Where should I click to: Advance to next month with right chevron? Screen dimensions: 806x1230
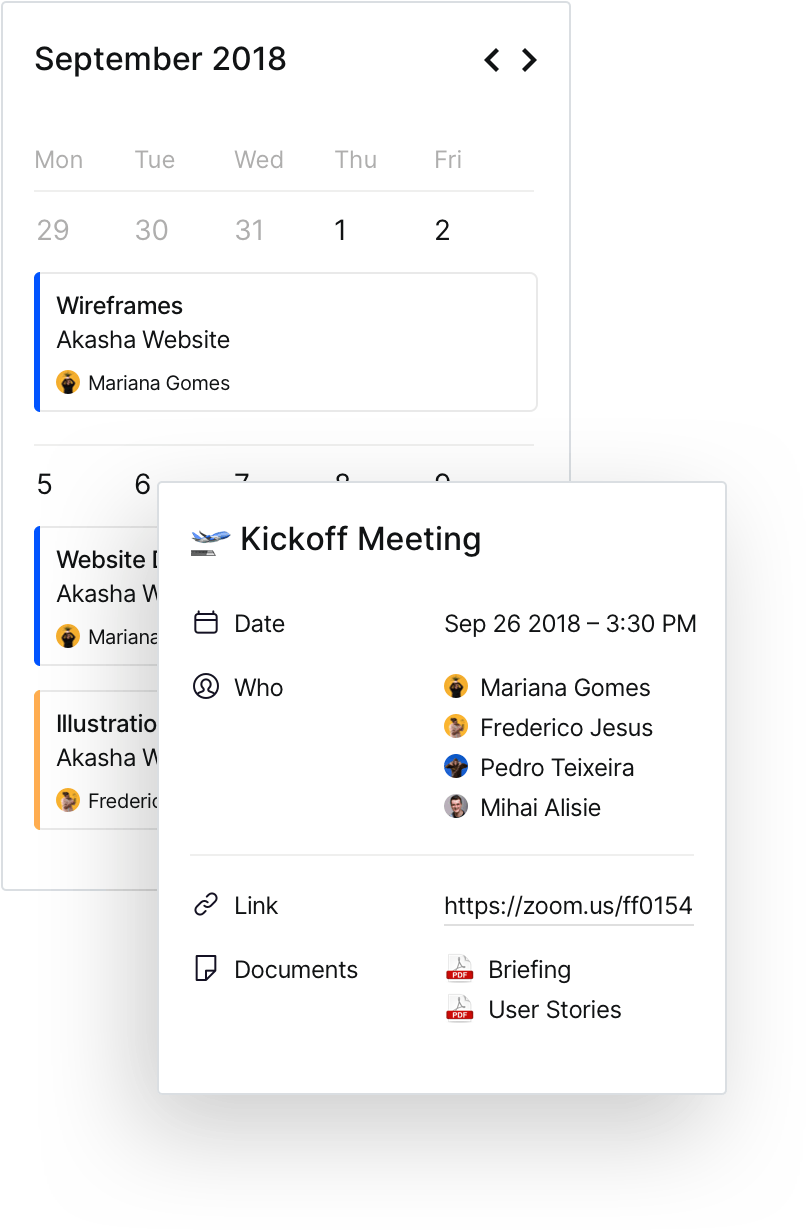[529, 60]
